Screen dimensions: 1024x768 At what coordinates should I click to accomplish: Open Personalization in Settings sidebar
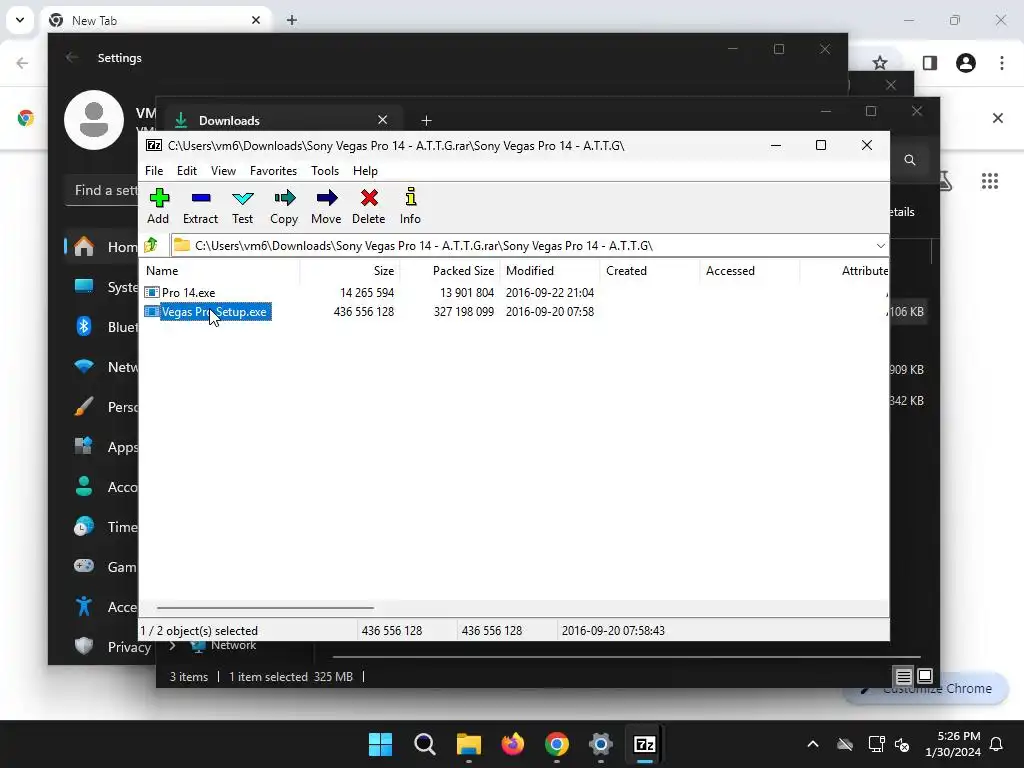[104, 407]
